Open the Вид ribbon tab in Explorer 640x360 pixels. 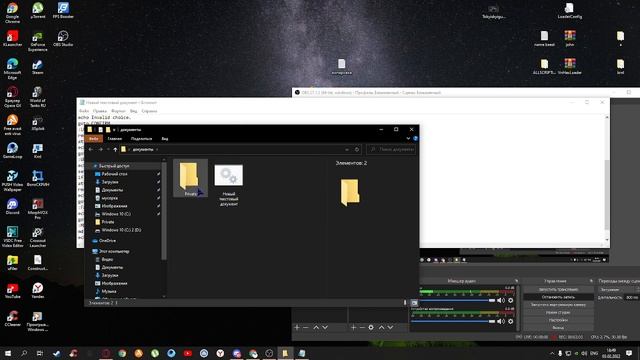click(164, 139)
